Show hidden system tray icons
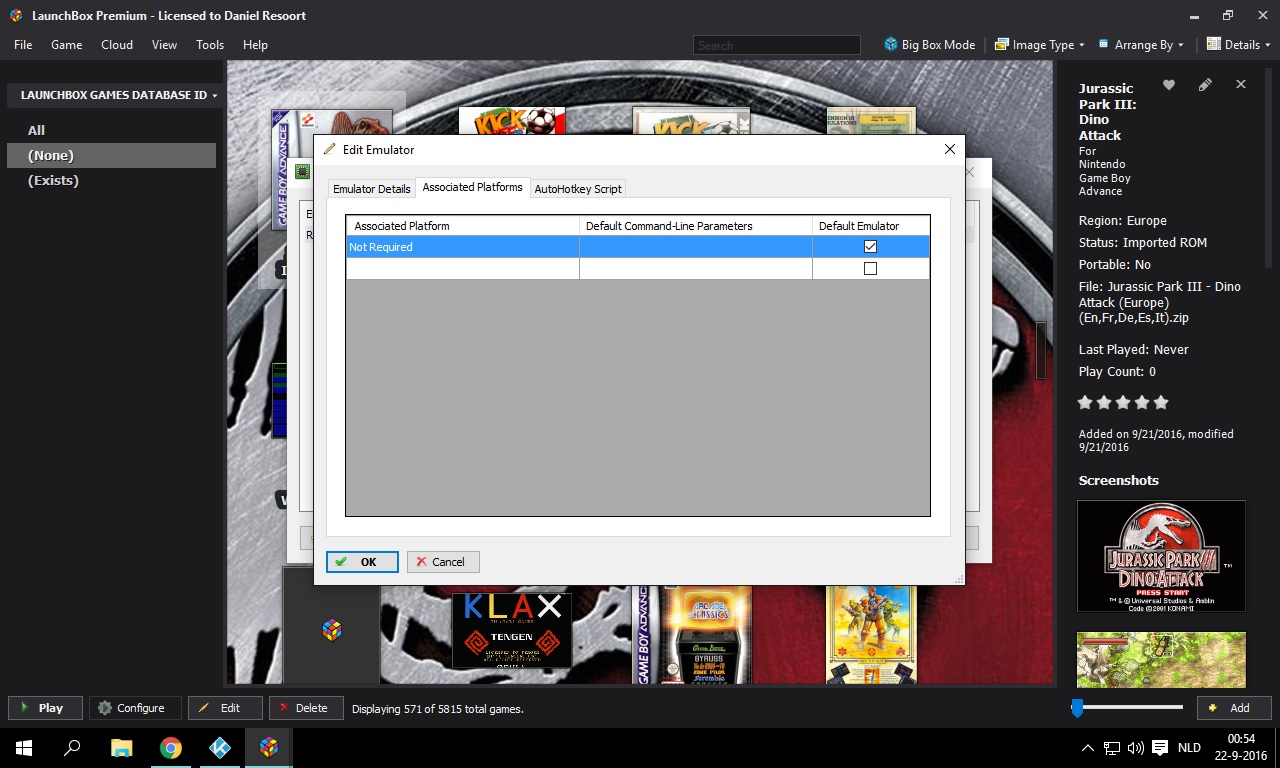1280x768 pixels. pos(1088,748)
